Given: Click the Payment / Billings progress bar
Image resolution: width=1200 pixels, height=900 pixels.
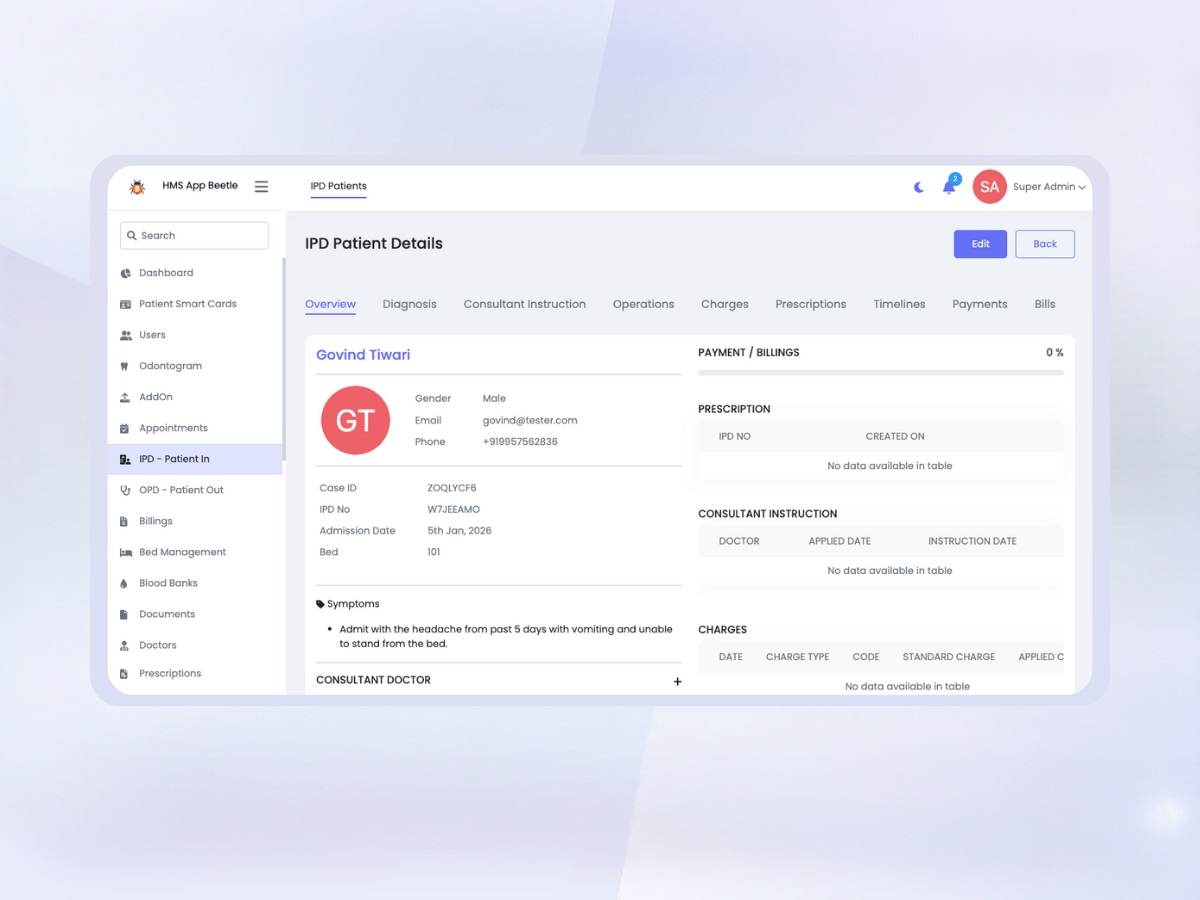Looking at the screenshot, I should click(x=880, y=373).
